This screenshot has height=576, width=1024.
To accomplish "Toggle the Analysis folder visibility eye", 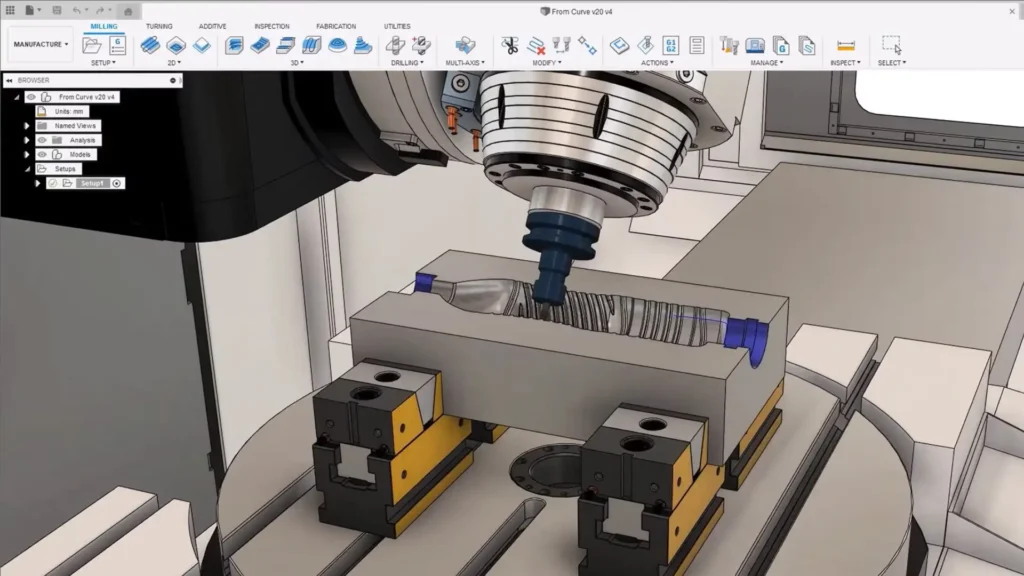I will click(41, 140).
